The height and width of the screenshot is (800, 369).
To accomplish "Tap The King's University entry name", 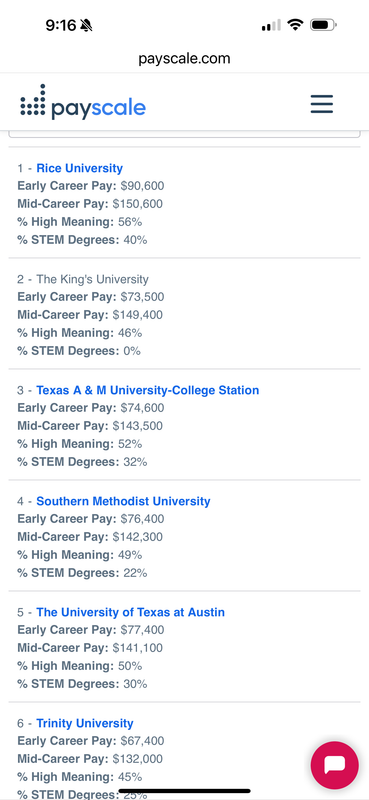I will tap(92, 280).
